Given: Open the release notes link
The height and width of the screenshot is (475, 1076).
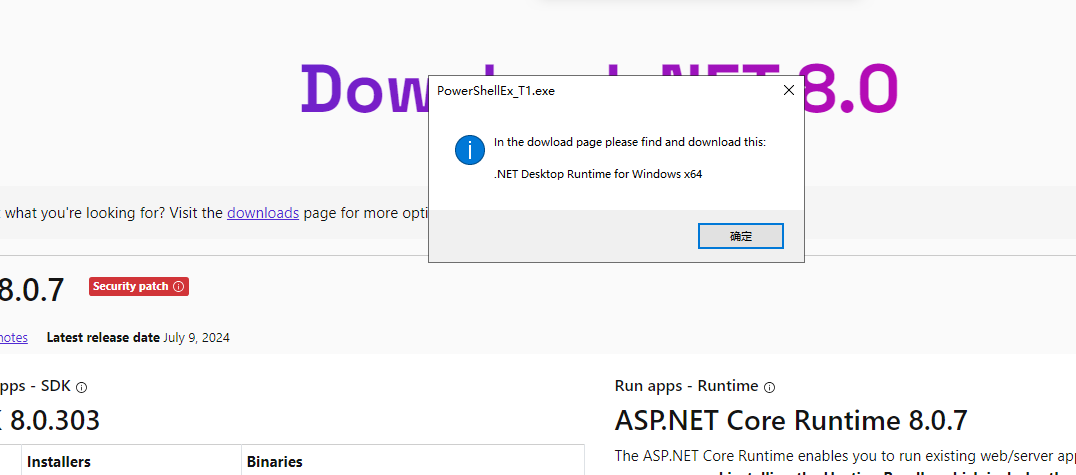Looking at the screenshot, I should coord(13,337).
